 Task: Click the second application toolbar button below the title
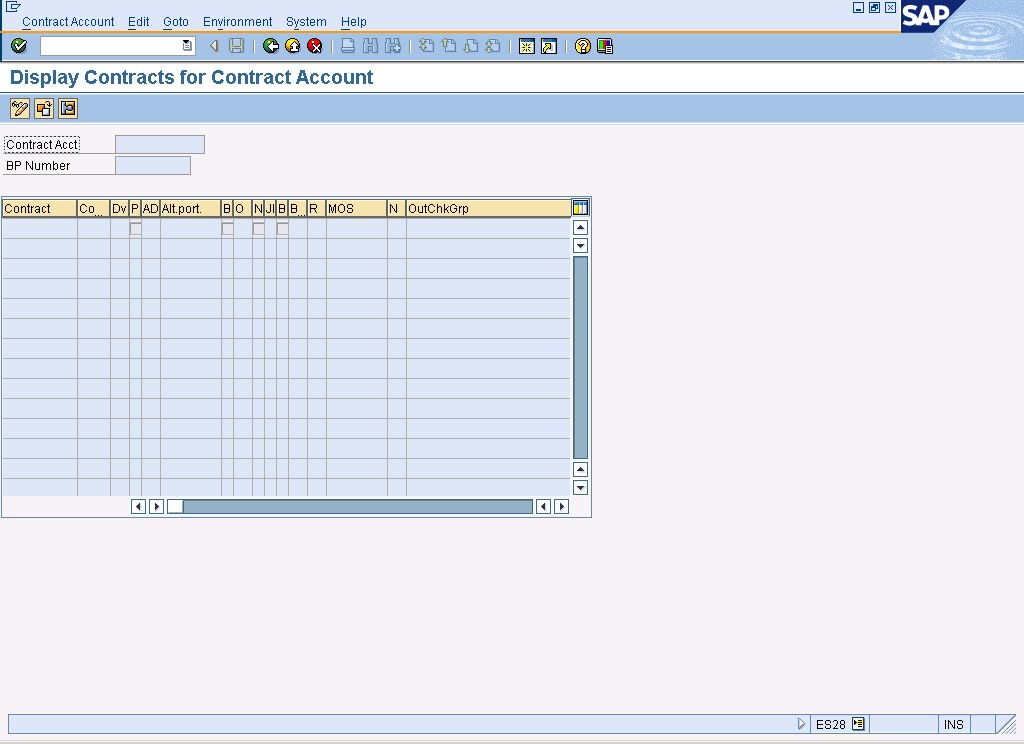coord(43,108)
